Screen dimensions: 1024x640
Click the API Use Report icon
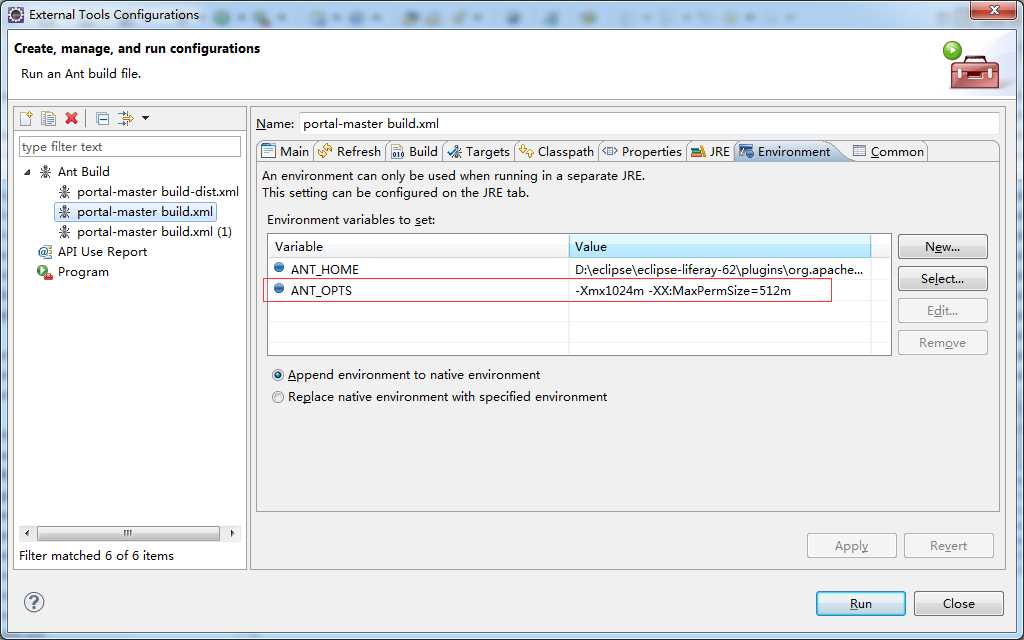45,252
